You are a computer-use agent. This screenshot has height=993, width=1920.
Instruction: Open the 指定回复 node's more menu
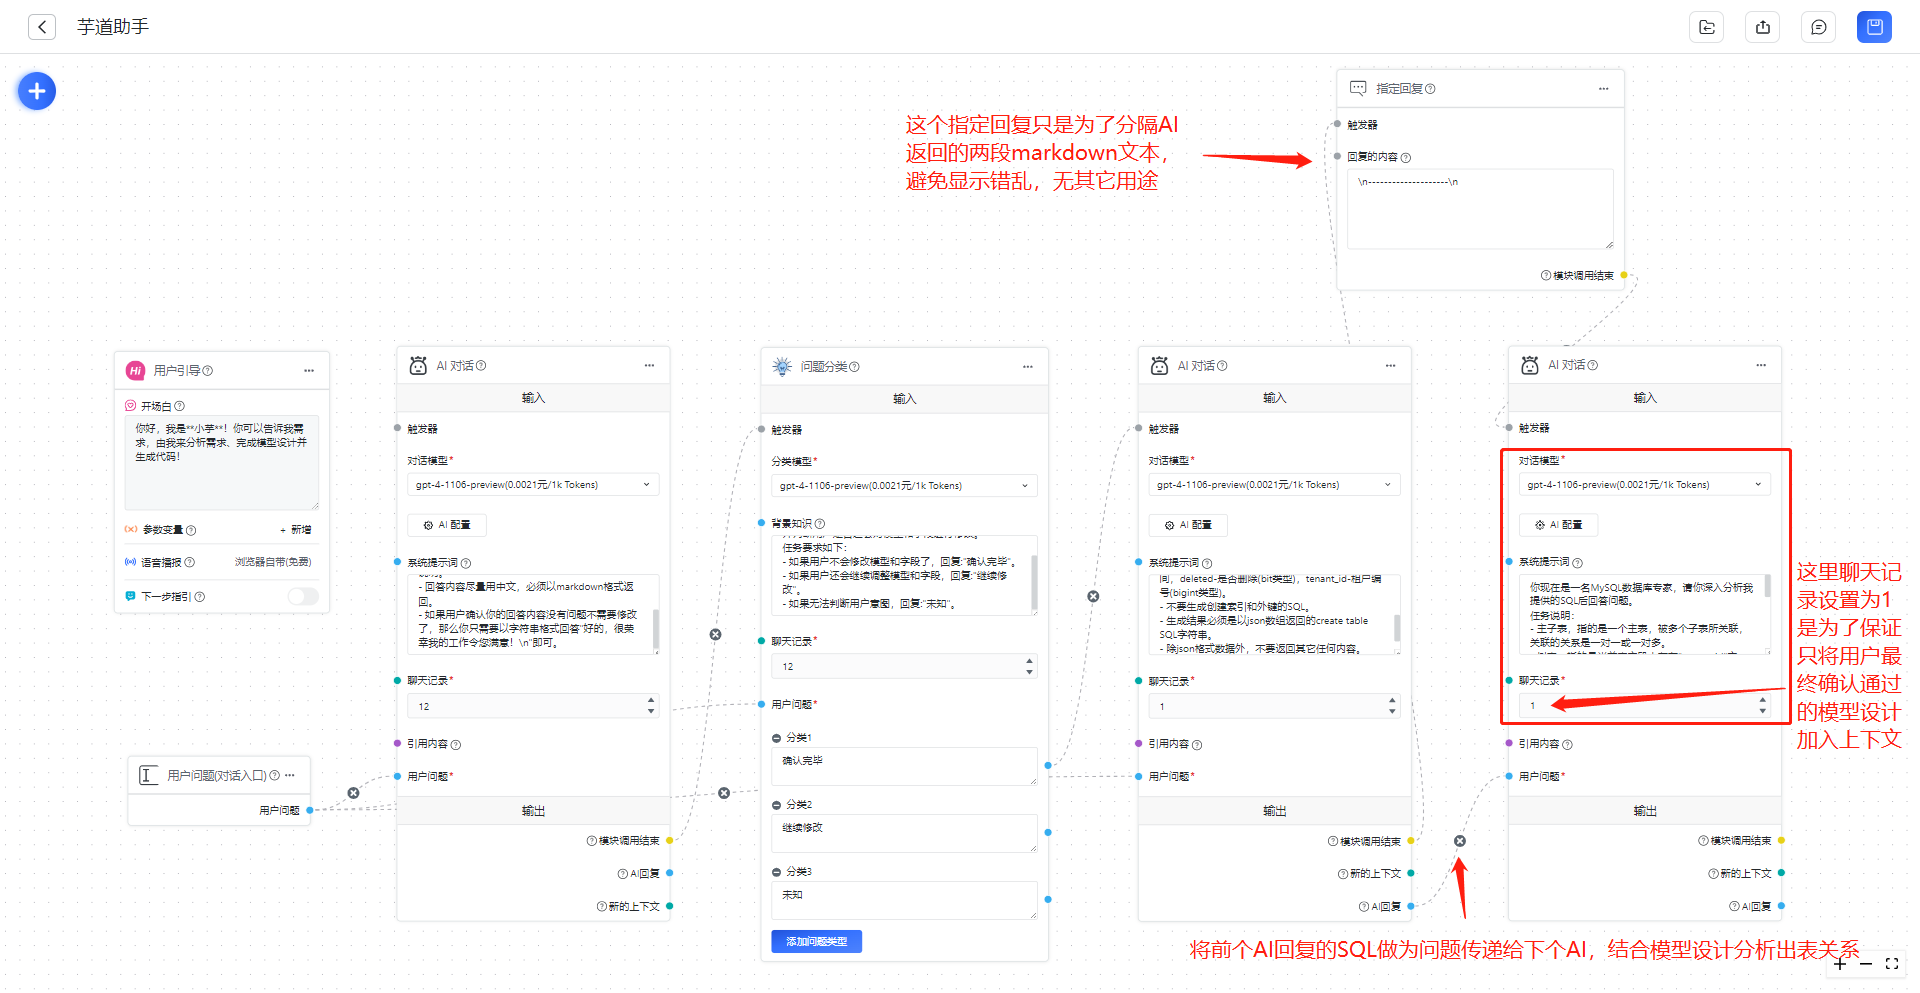point(1603,89)
